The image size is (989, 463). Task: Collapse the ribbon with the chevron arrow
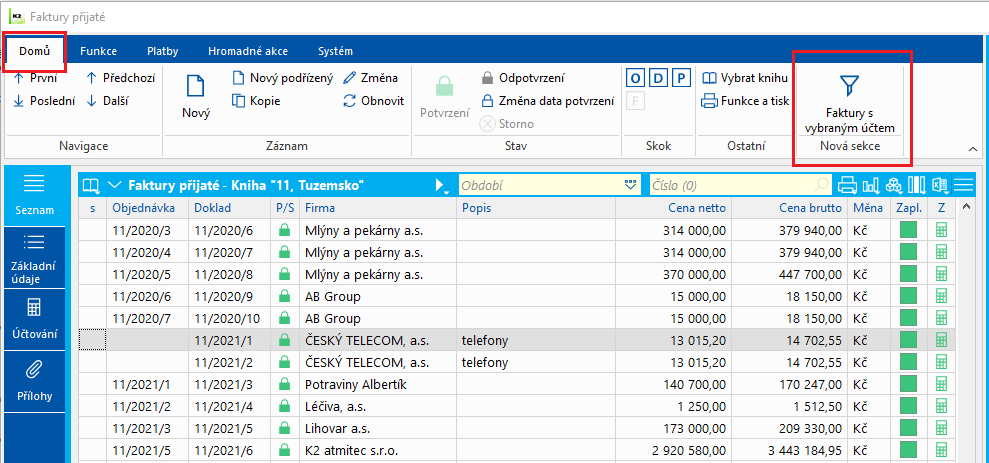tap(973, 149)
